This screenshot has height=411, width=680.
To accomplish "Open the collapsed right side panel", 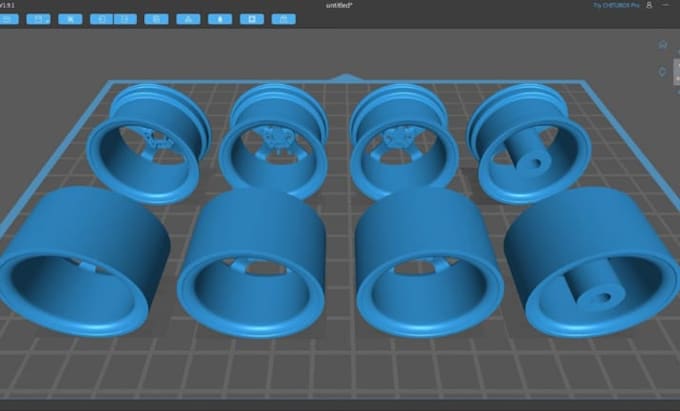I will click(x=677, y=72).
